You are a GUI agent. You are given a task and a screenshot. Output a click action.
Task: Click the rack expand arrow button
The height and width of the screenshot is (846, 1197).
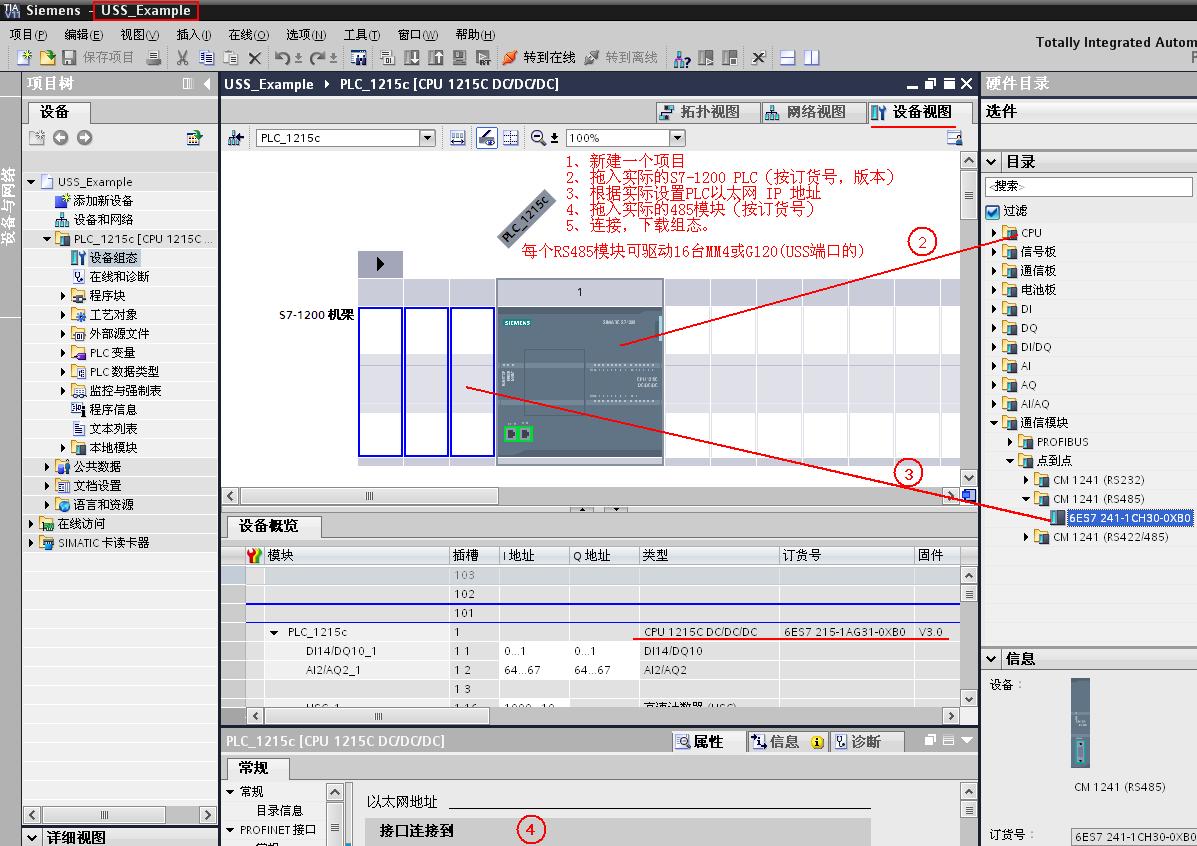380,264
